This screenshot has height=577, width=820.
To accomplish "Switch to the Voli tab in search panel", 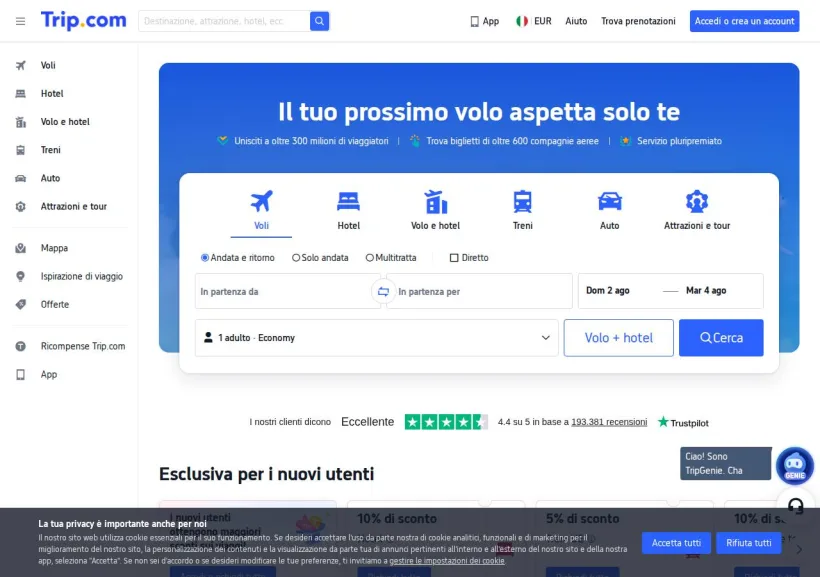I will 261,212.
